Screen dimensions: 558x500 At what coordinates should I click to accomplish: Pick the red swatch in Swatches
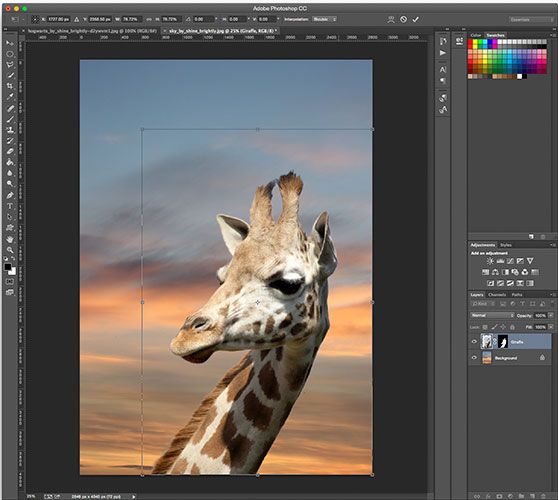pyautogui.click(x=470, y=42)
